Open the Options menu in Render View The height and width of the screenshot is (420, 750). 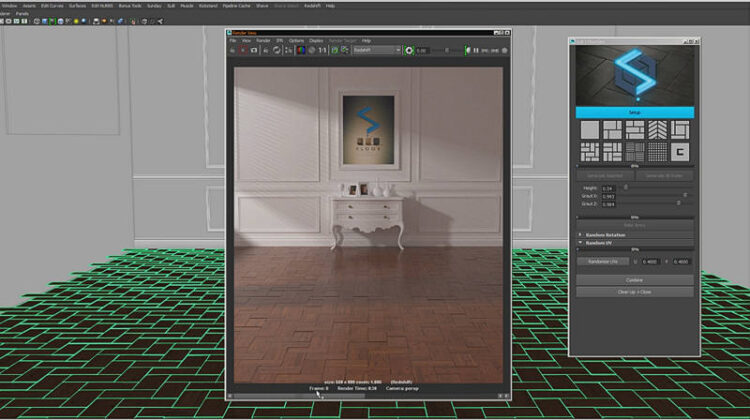(x=297, y=41)
